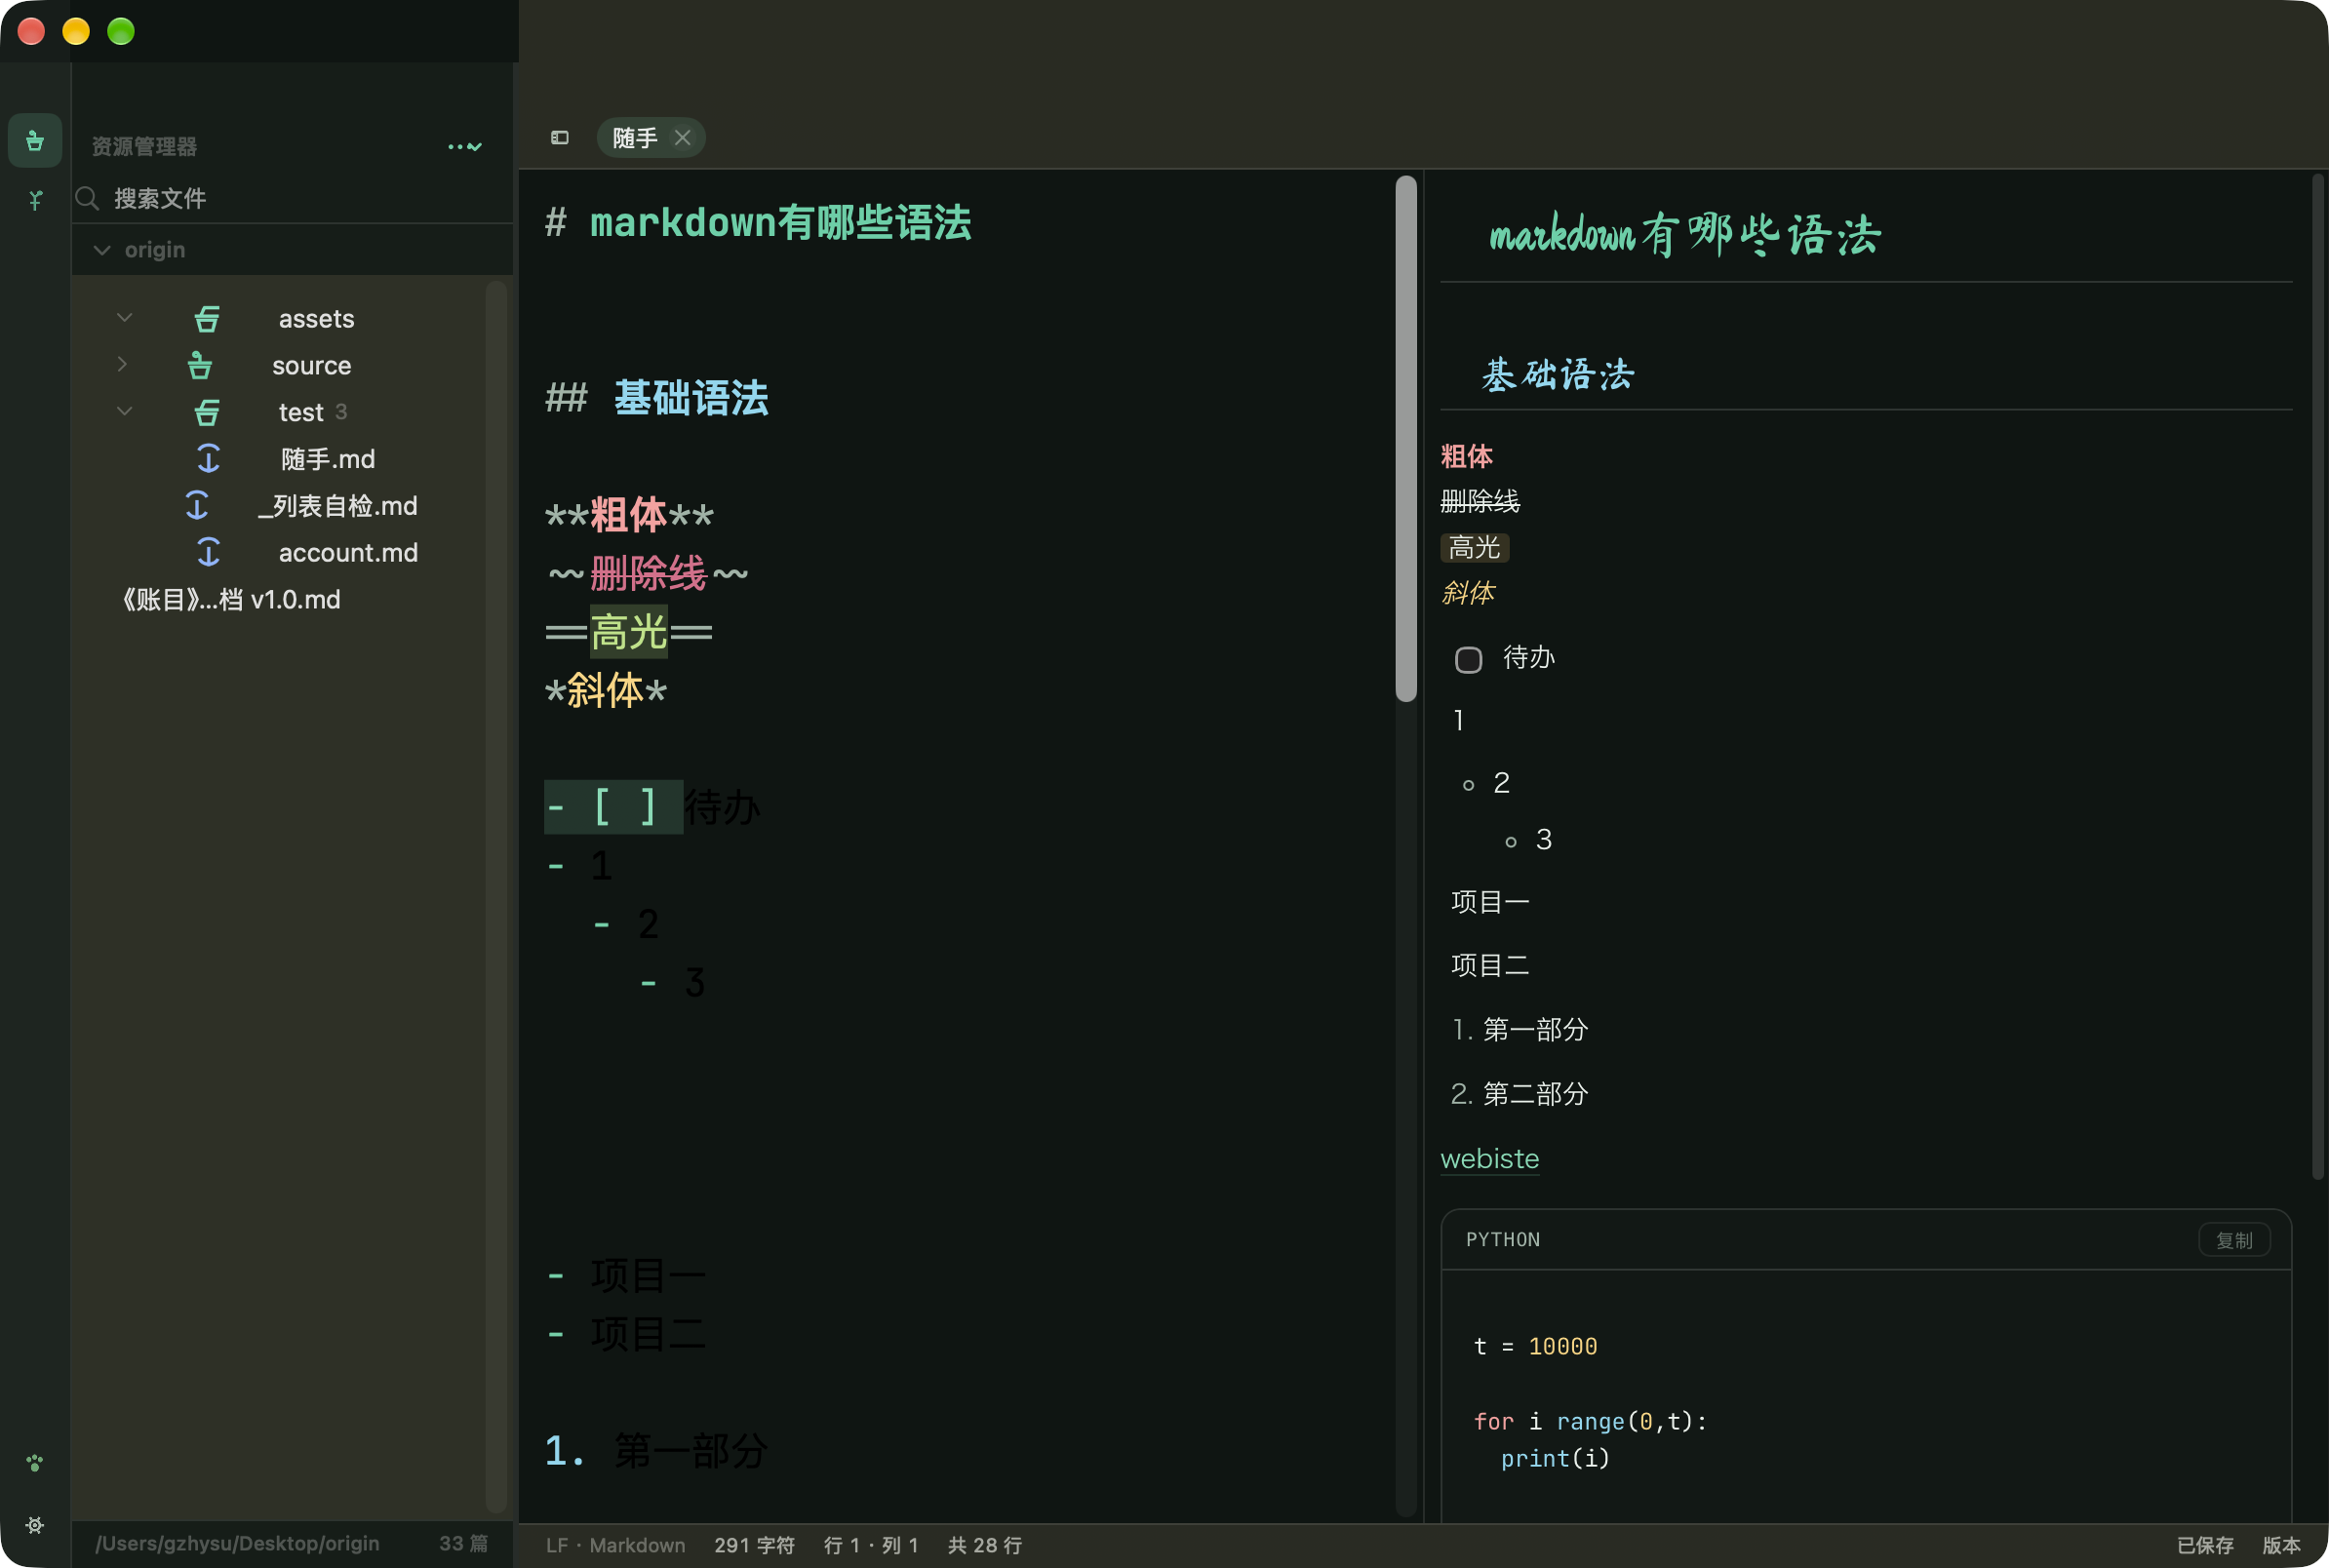Image resolution: width=2329 pixels, height=1568 pixels.
Task: Check the 待办 checkbox in preview
Action: tap(1468, 660)
